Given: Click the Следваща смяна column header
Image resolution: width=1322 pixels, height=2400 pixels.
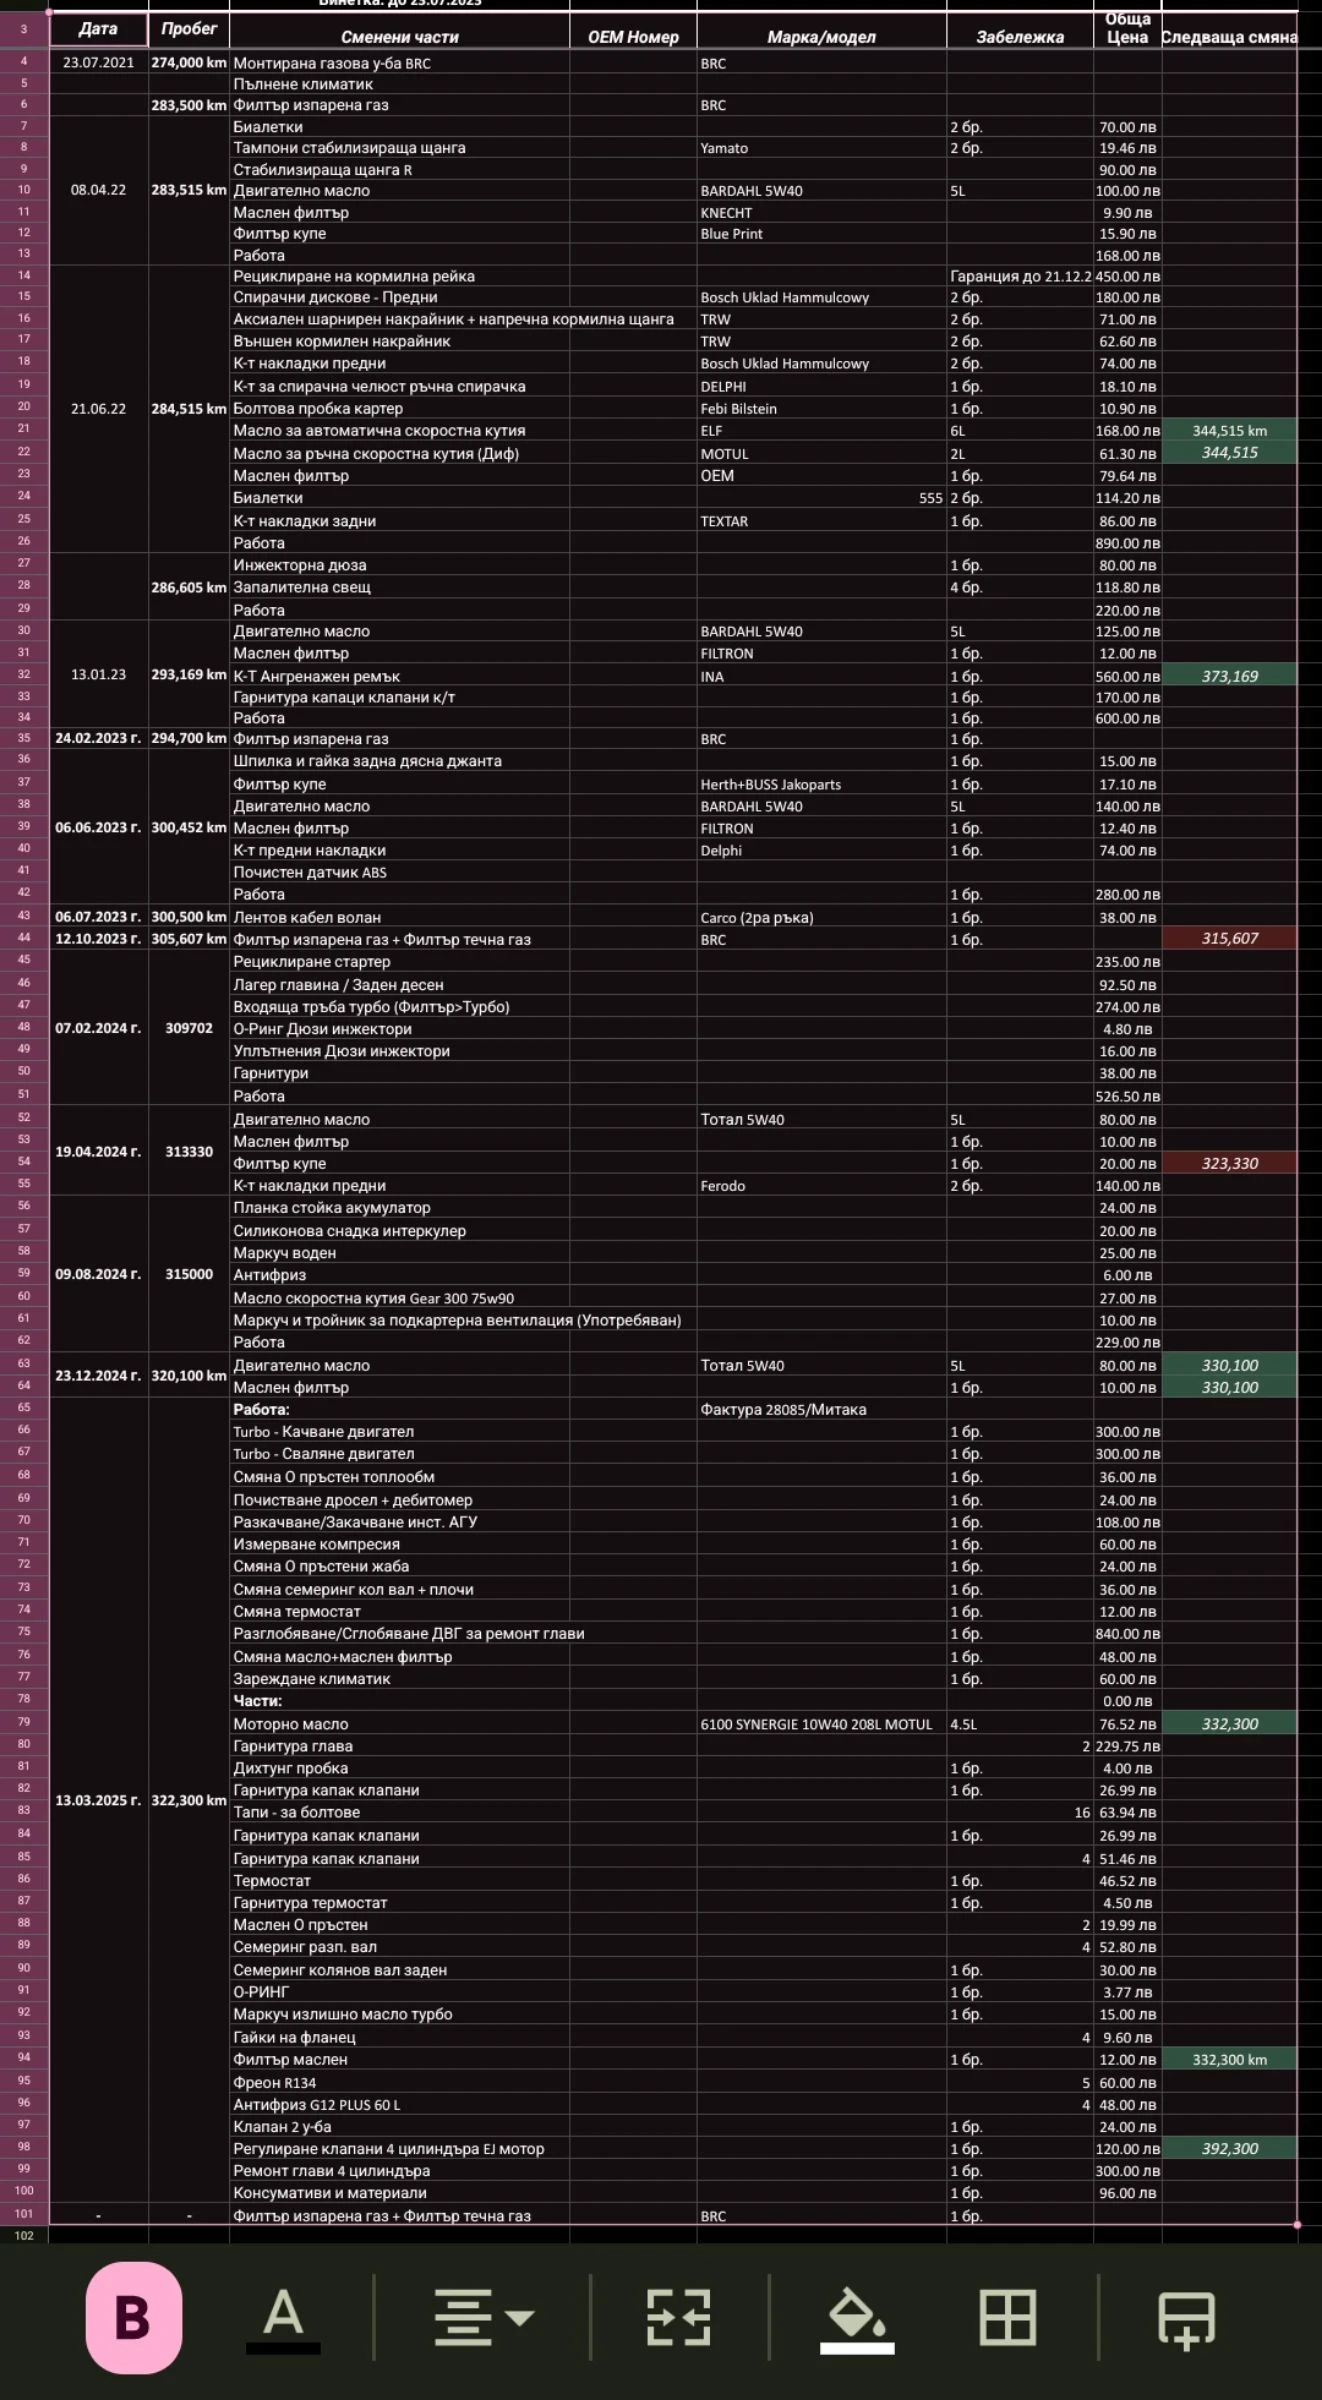Looking at the screenshot, I should click(1229, 37).
